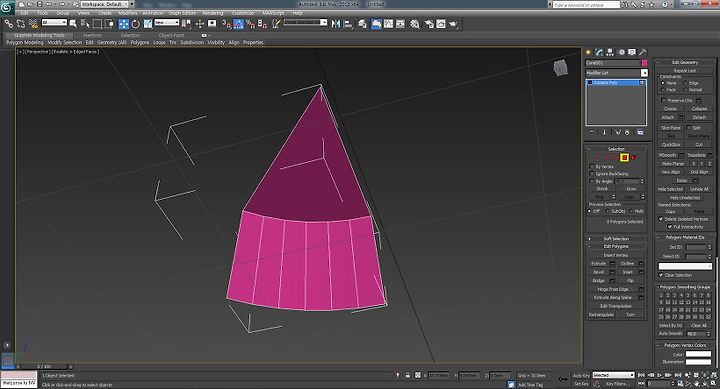Viewport: 720px width, 389px height.
Task: Open the Material Editor icon
Action: click(x=415, y=24)
